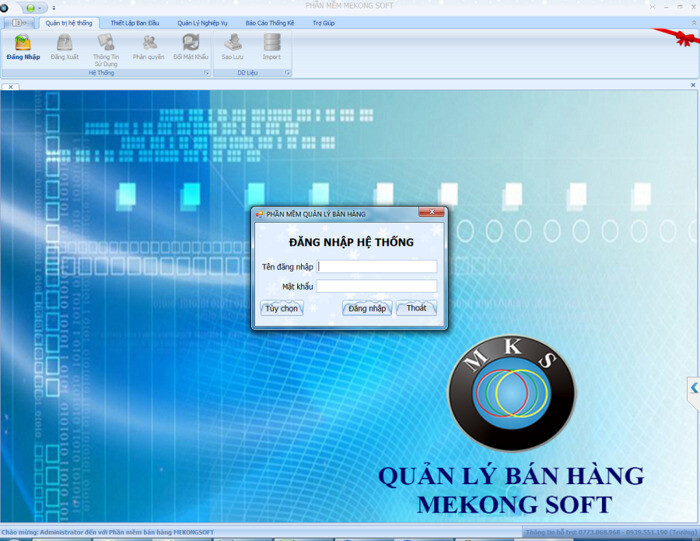This screenshot has width=700, height=541.
Task: Expand the Hệ Thống group dialog launcher
Action: pos(207,73)
